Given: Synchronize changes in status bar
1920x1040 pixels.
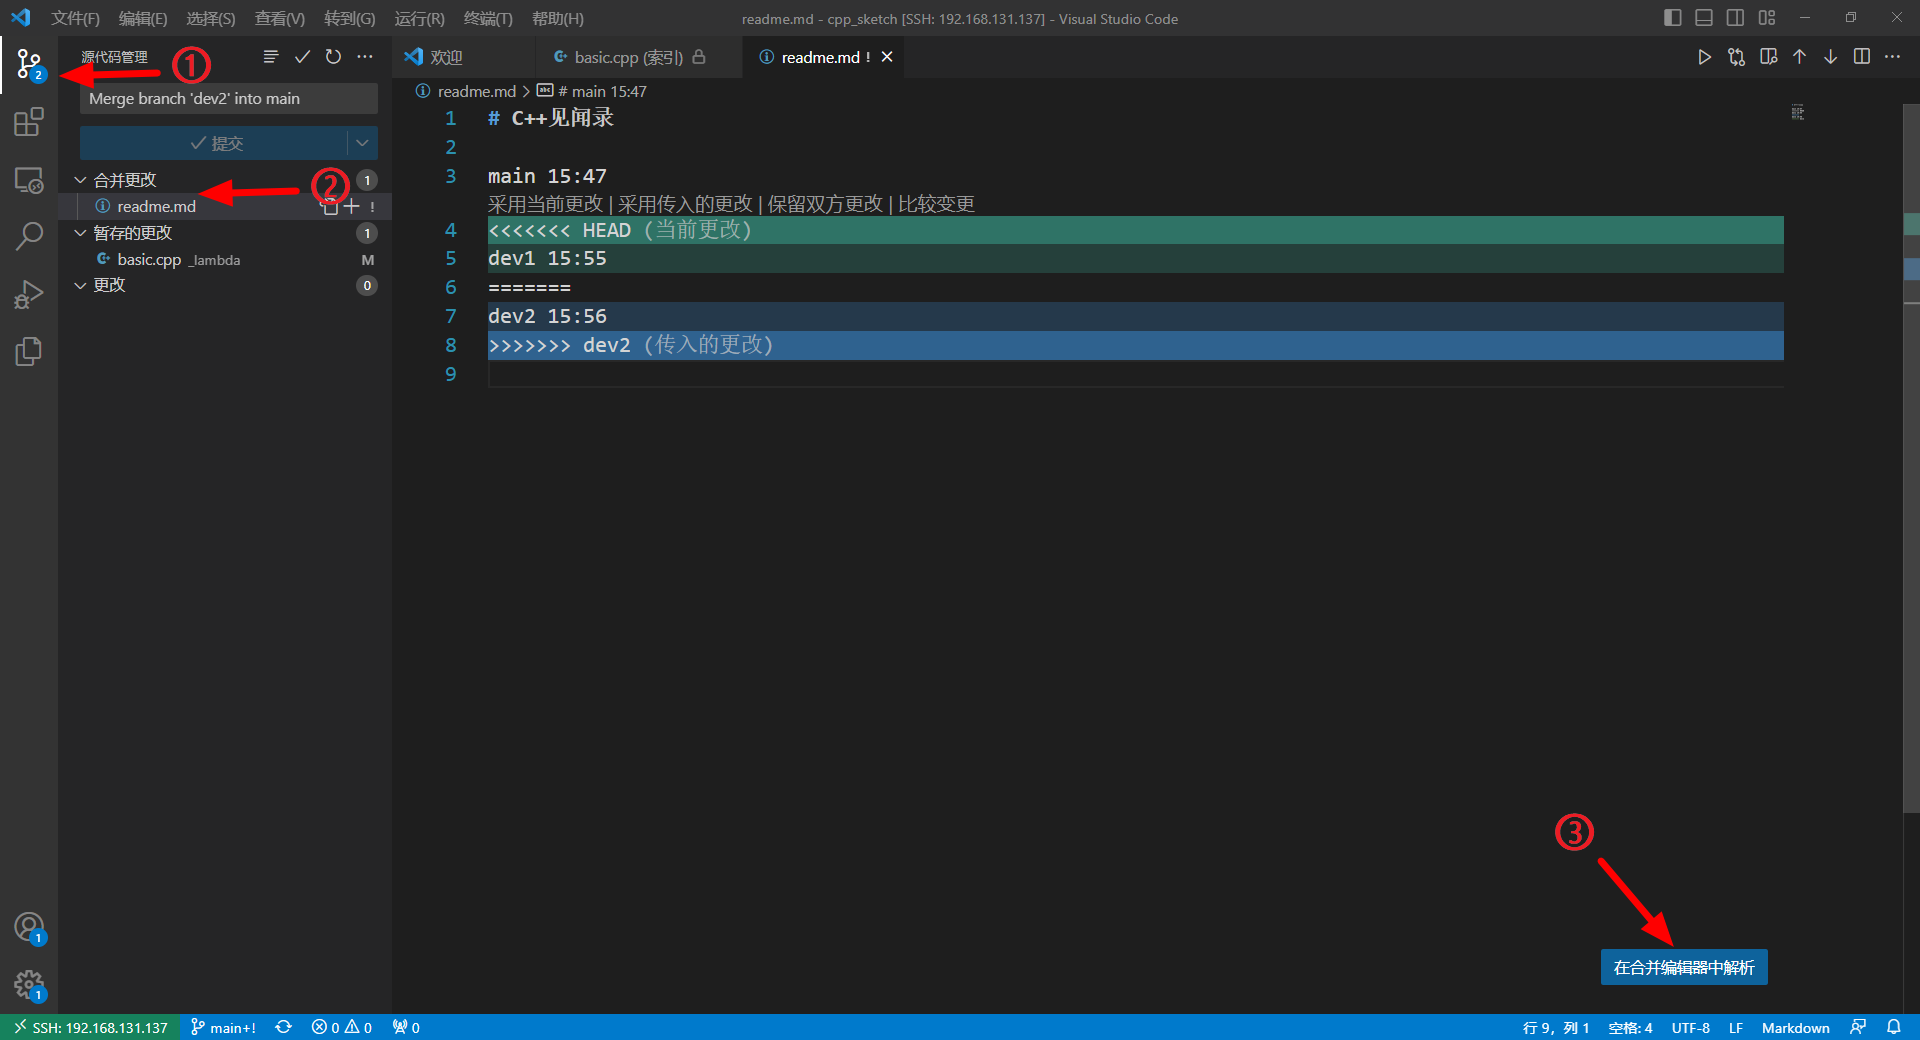Looking at the screenshot, I should tap(283, 1027).
